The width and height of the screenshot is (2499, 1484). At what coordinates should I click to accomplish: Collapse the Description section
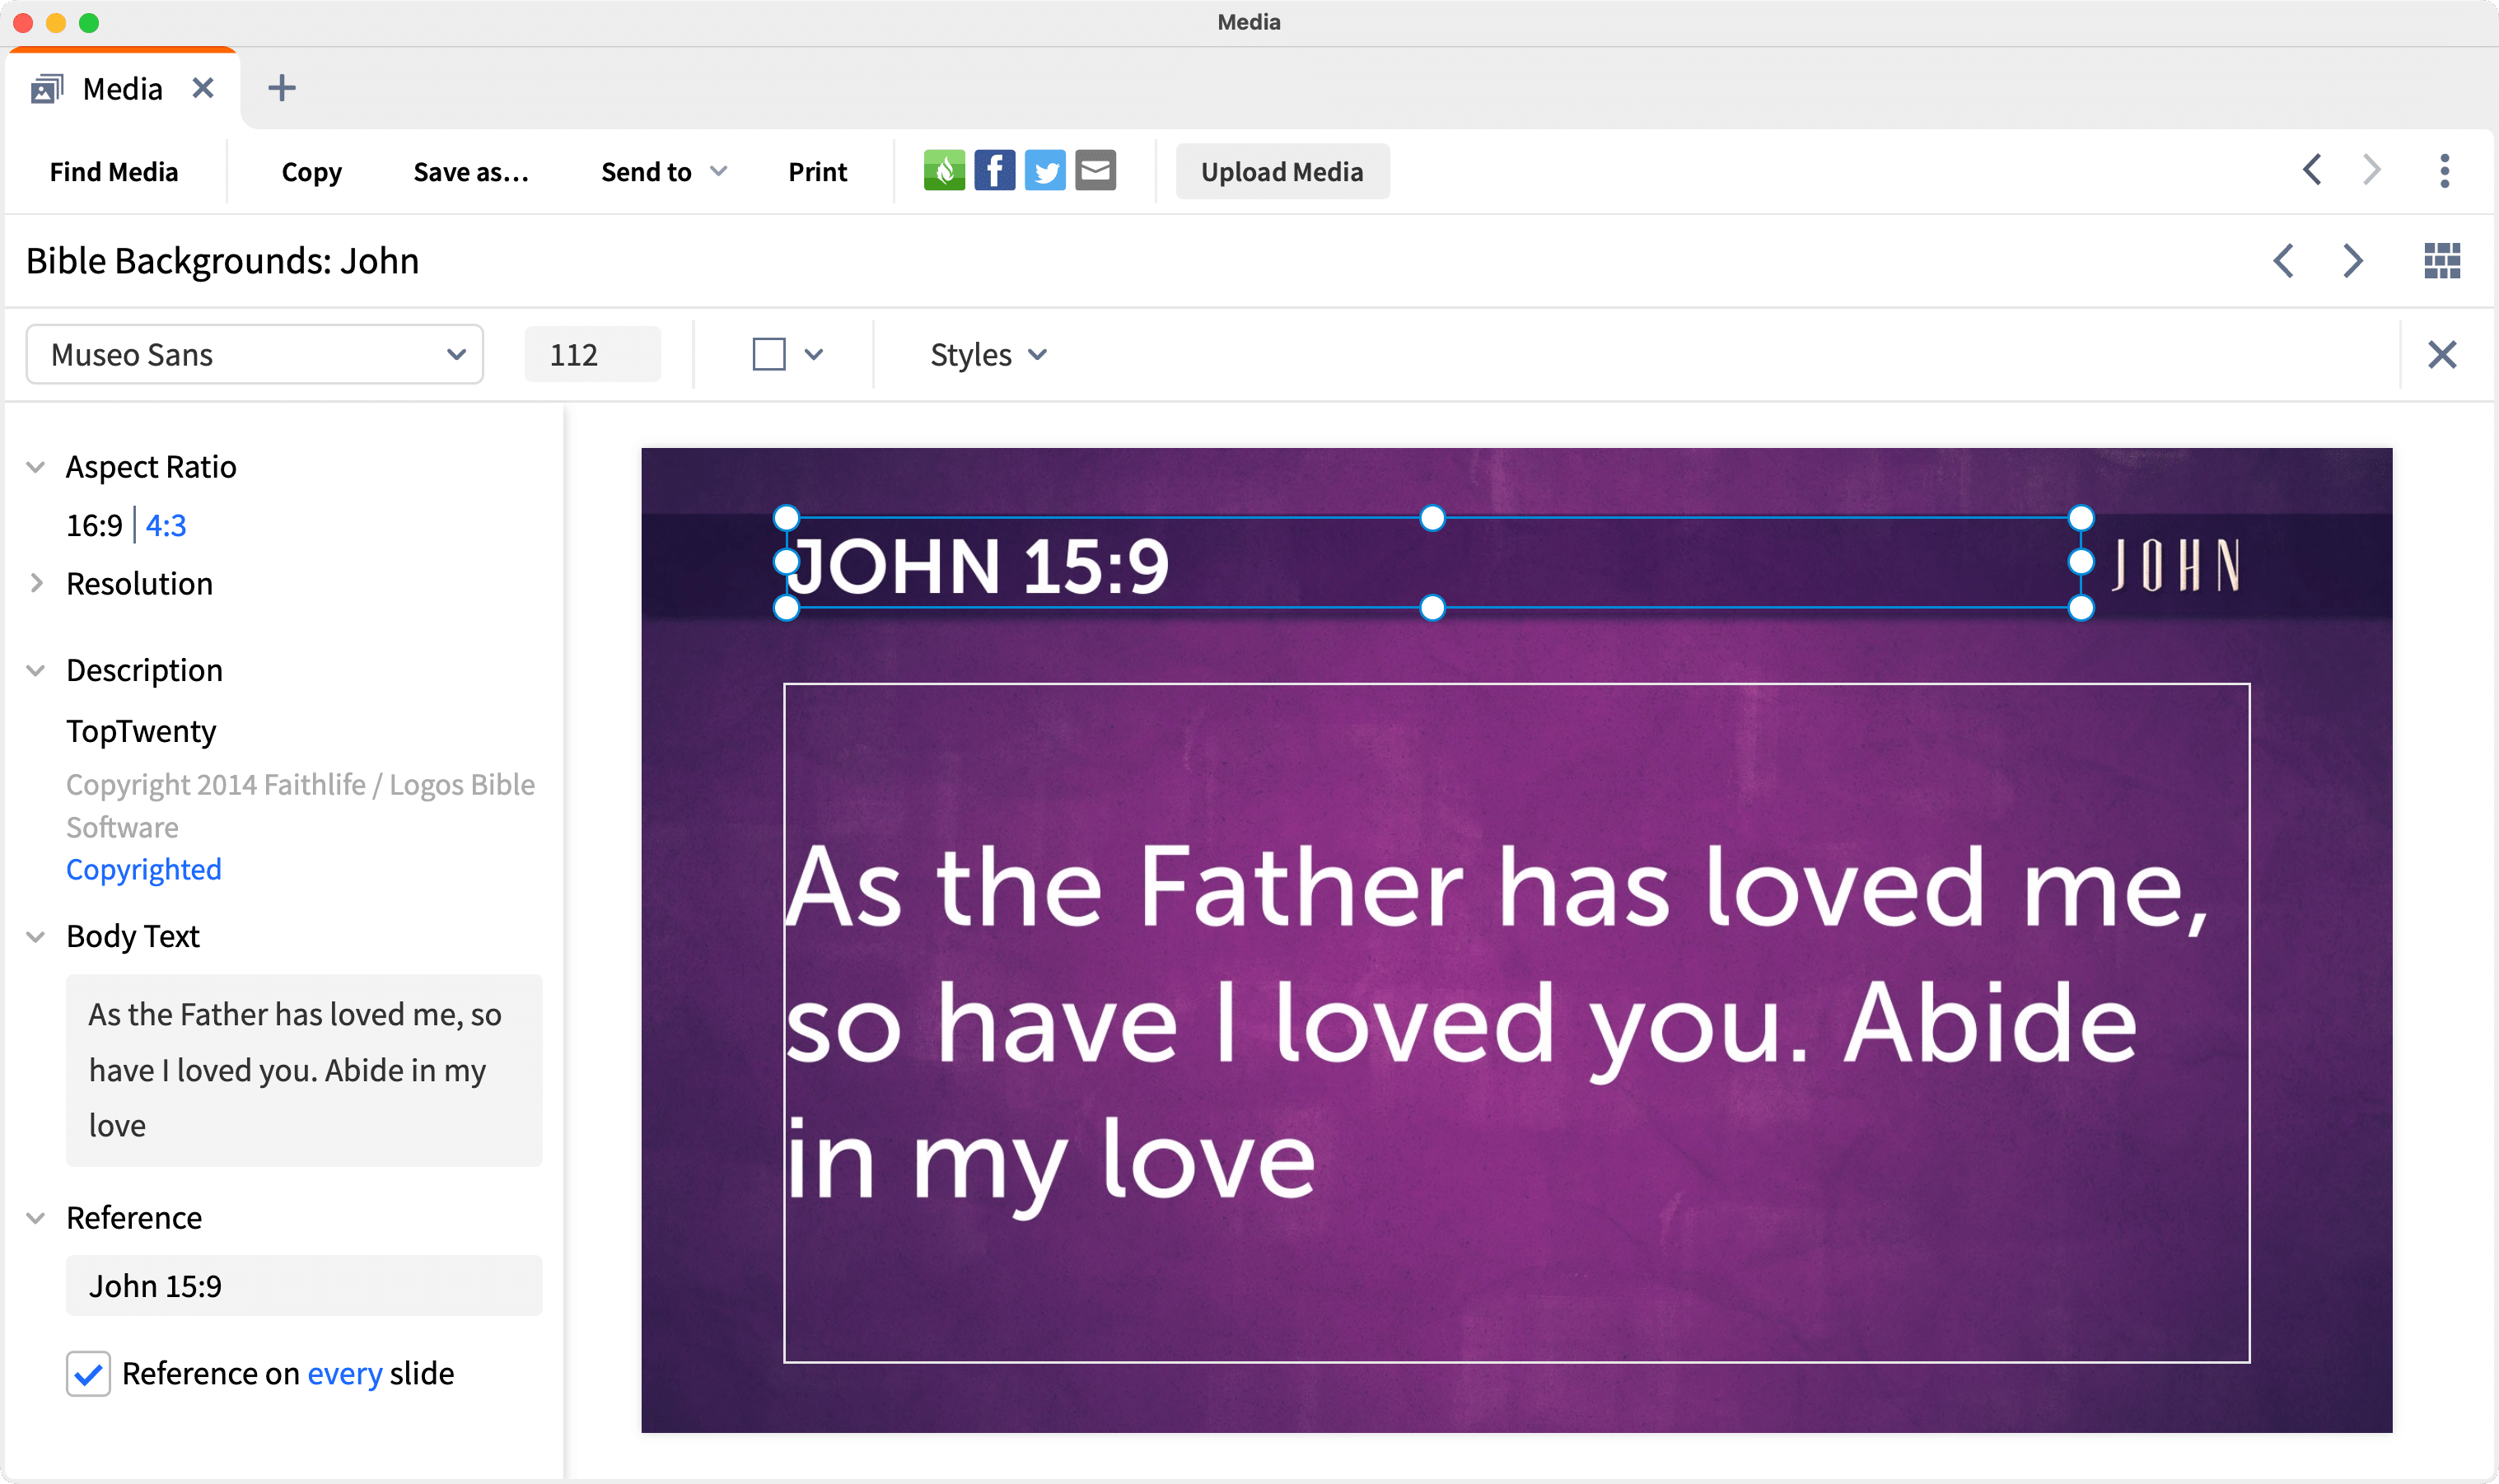pos(36,670)
